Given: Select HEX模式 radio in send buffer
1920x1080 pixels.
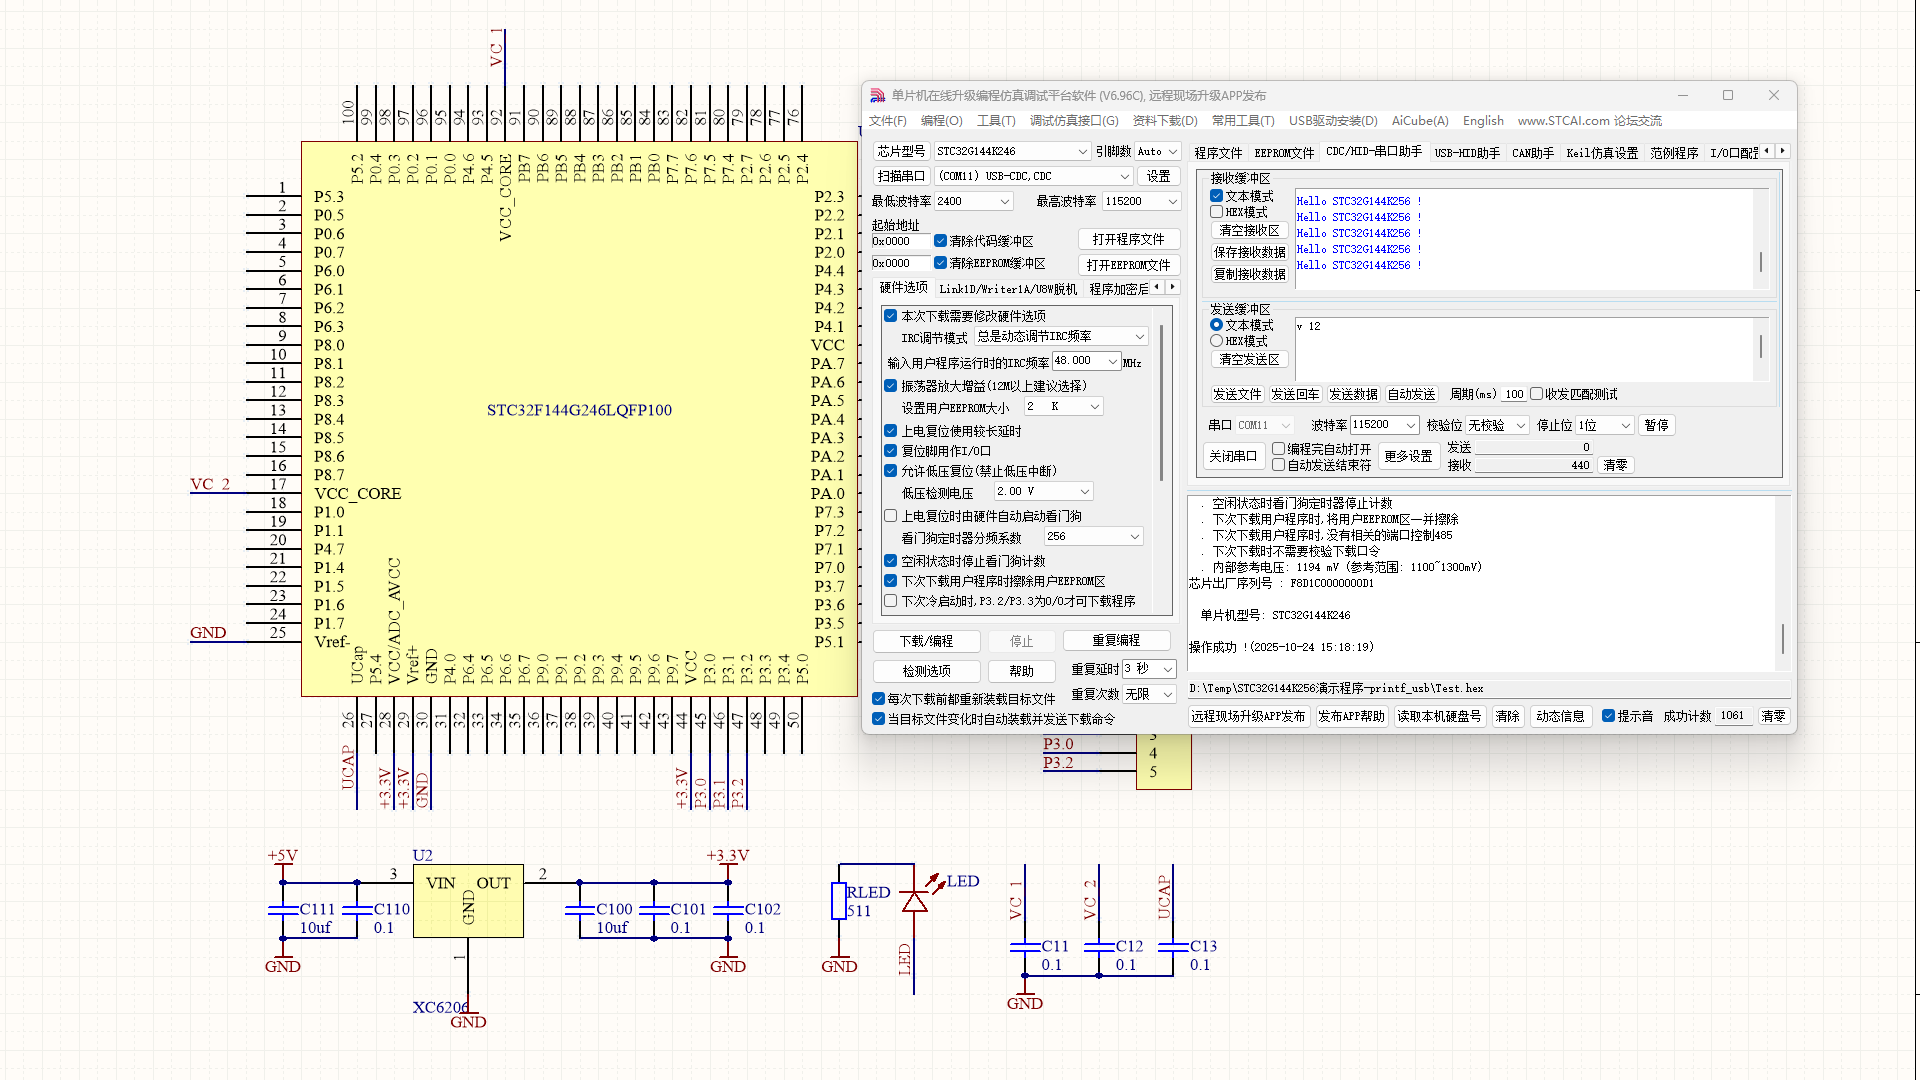Looking at the screenshot, I should [1217, 341].
